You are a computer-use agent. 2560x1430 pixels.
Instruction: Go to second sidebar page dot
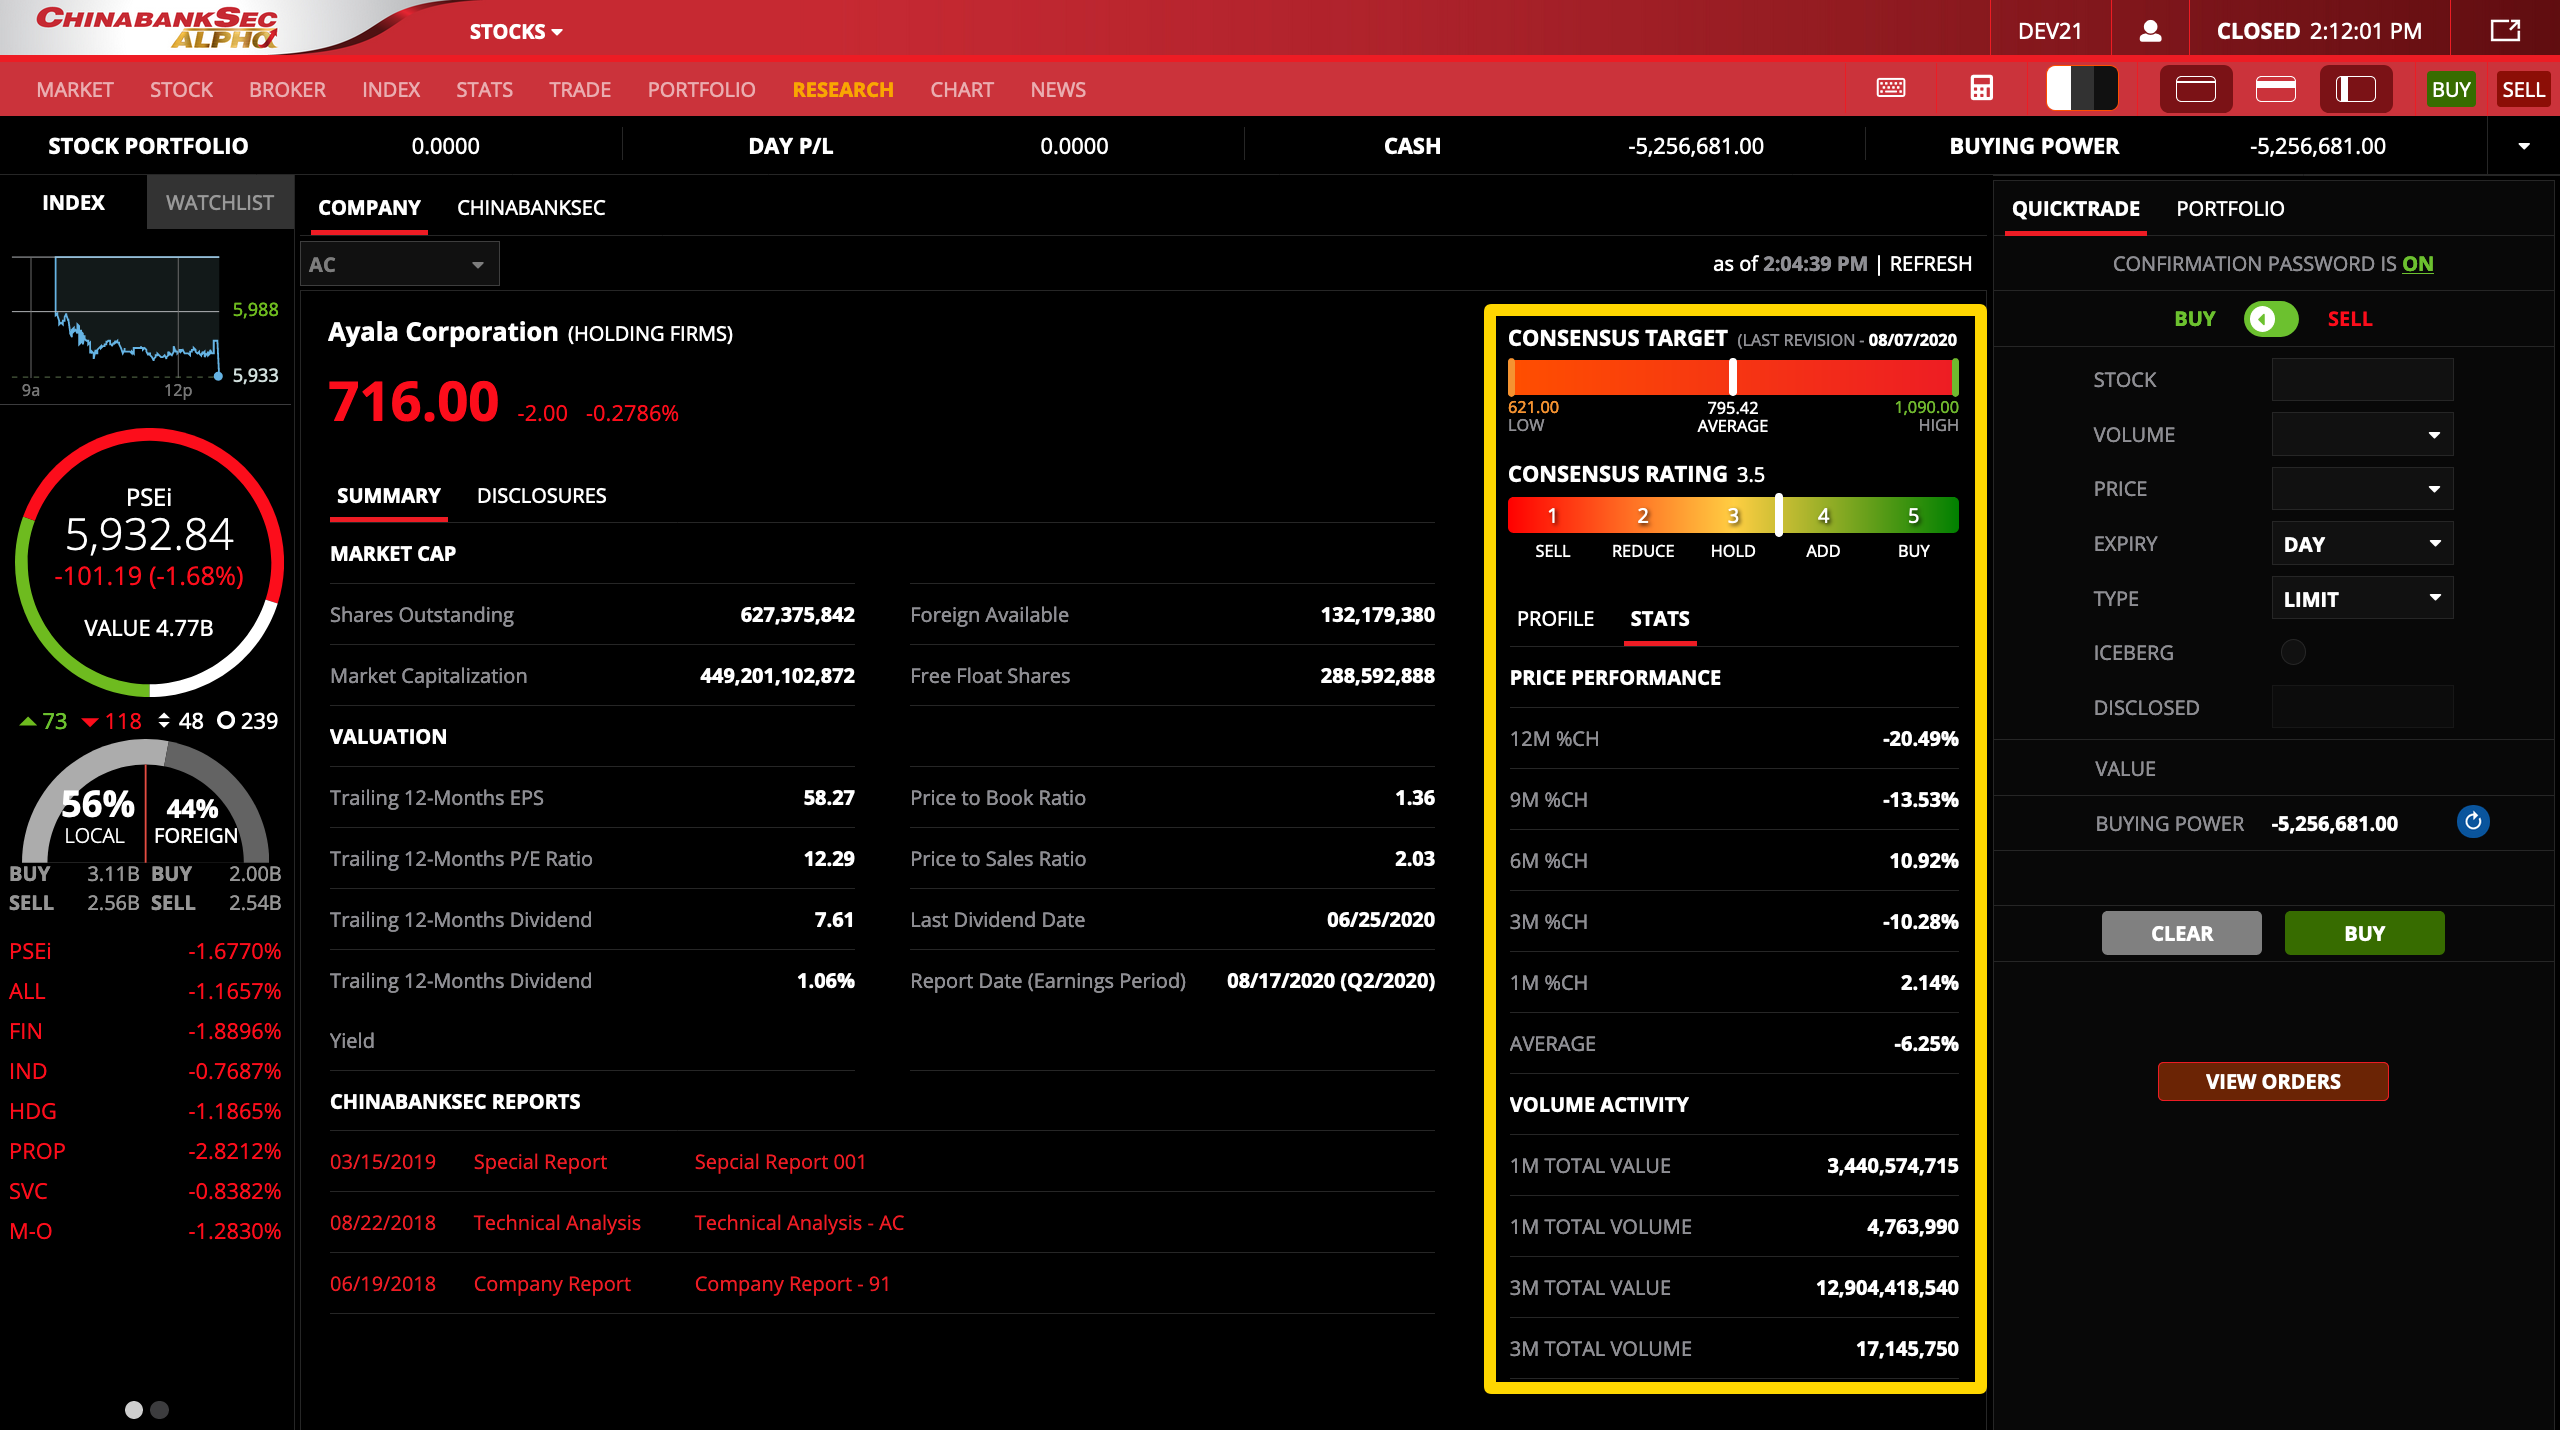(x=159, y=1410)
